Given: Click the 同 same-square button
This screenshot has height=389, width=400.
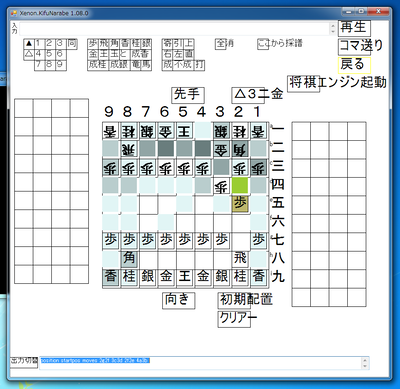Looking at the screenshot, I should coord(72,44).
